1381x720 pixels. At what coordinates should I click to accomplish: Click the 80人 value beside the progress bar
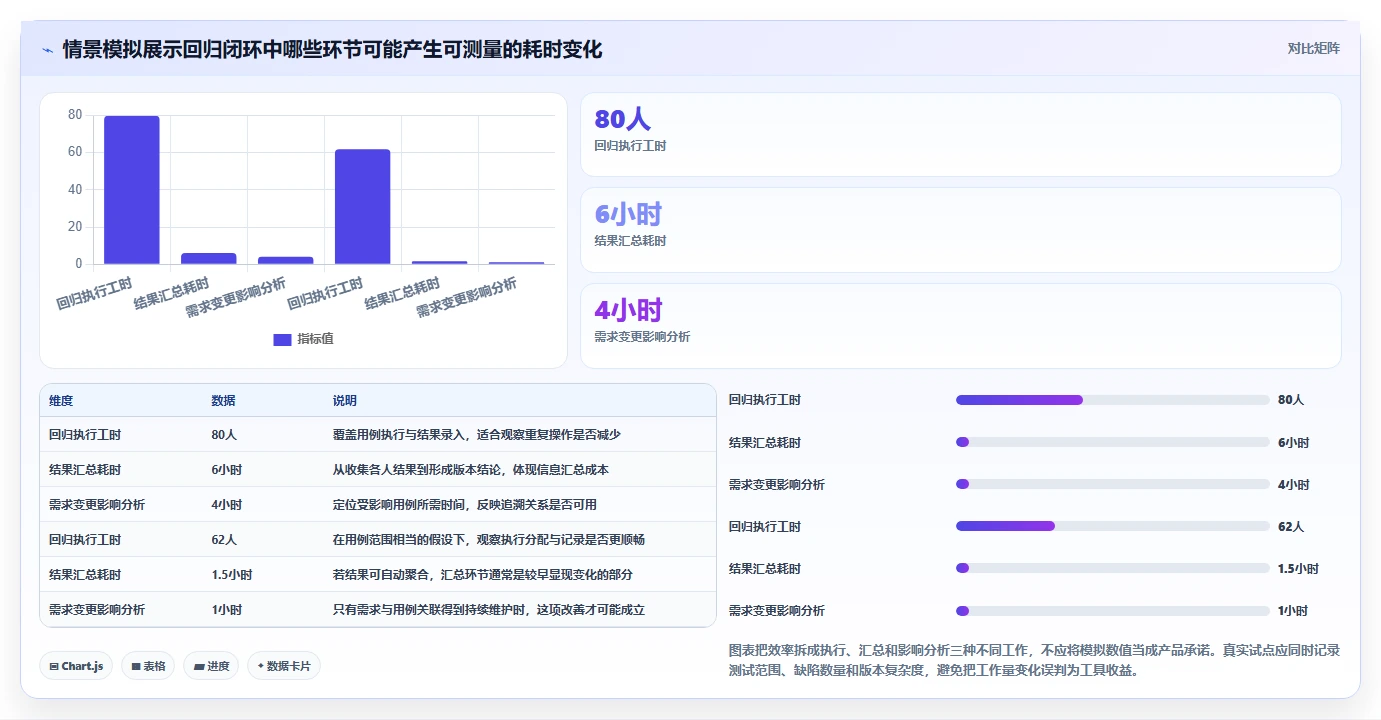click(1291, 400)
